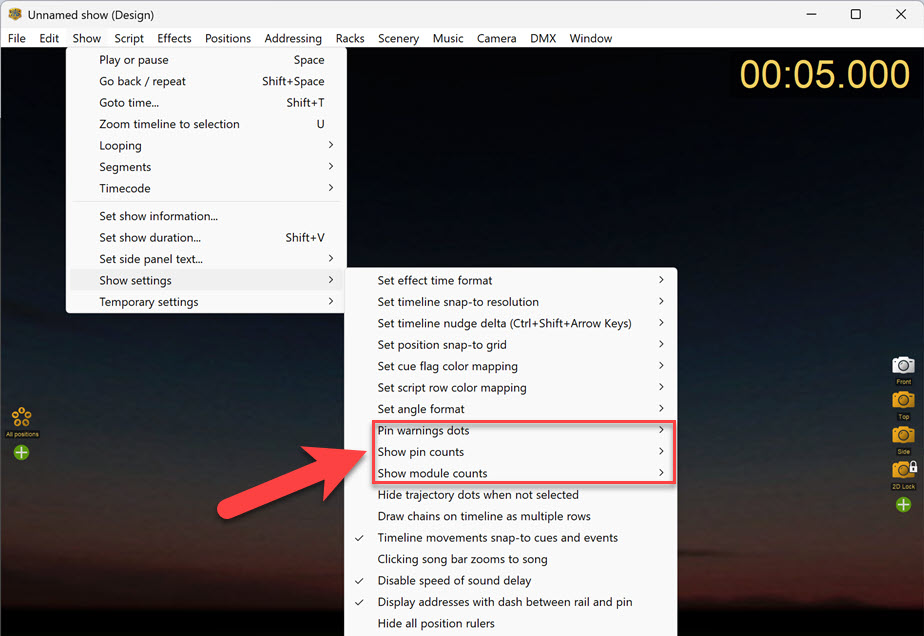Uncheck Timeline movements snap-to cues and events

(x=497, y=538)
